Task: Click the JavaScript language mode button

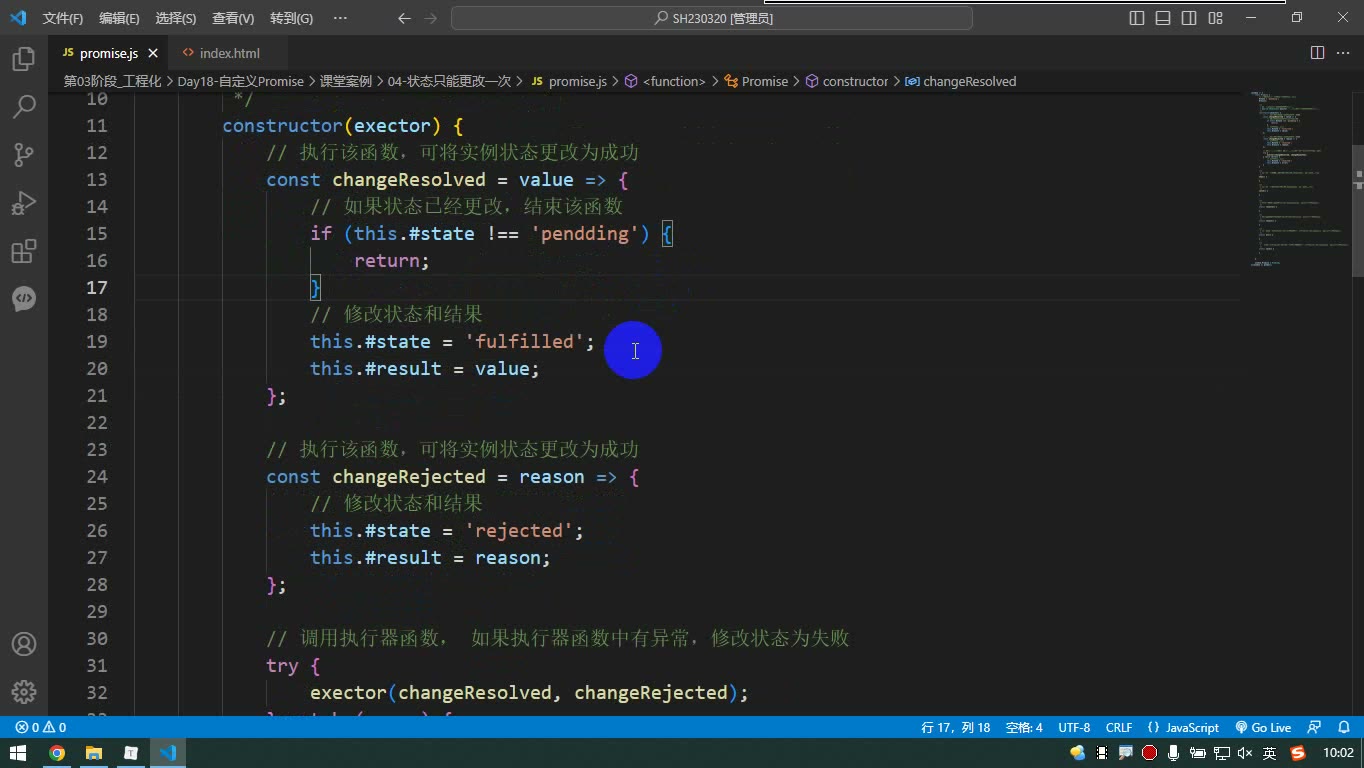Action: coord(1184,727)
